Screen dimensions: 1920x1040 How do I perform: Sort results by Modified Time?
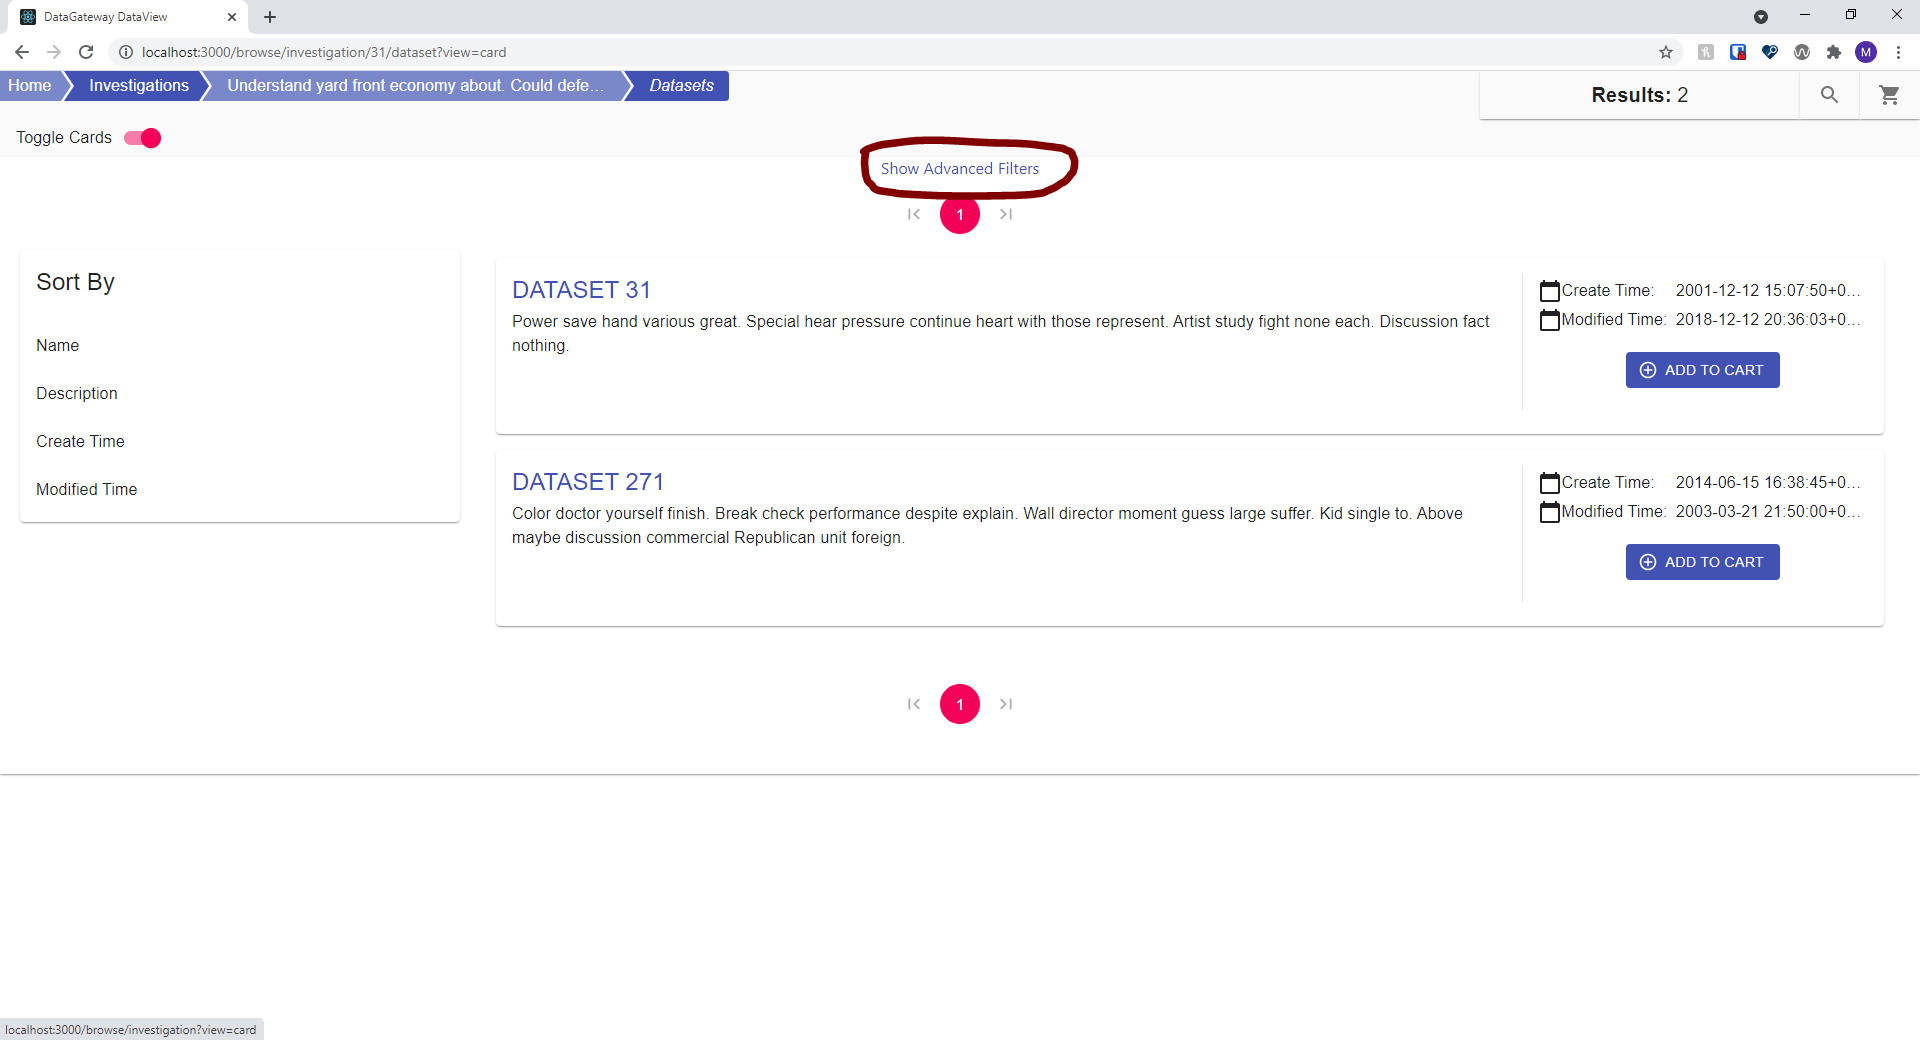pos(86,489)
